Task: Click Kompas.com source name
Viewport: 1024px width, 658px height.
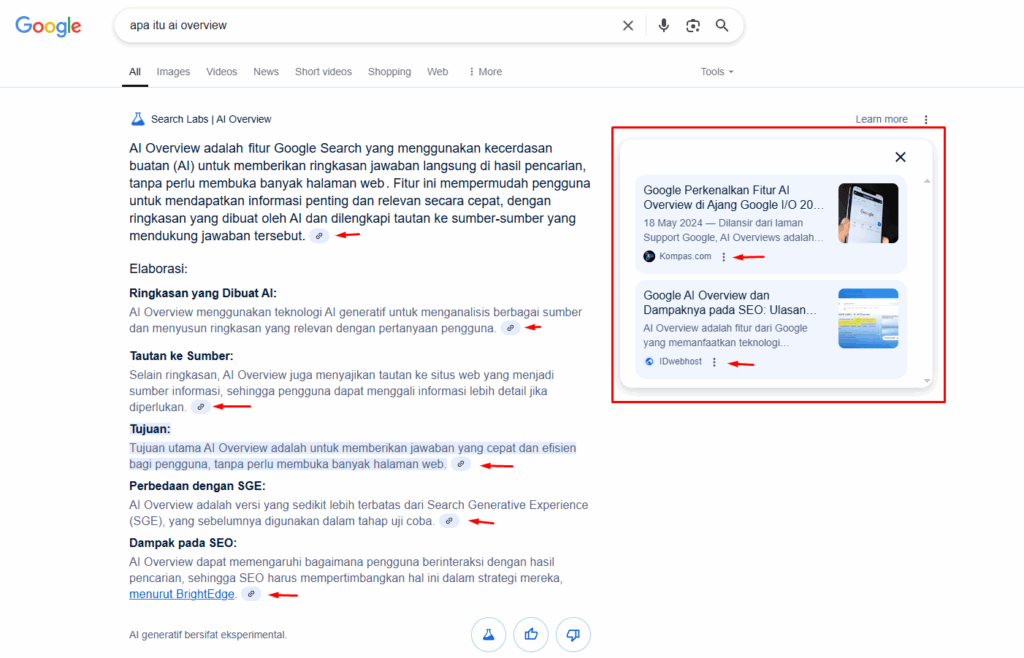Action: coord(685,257)
